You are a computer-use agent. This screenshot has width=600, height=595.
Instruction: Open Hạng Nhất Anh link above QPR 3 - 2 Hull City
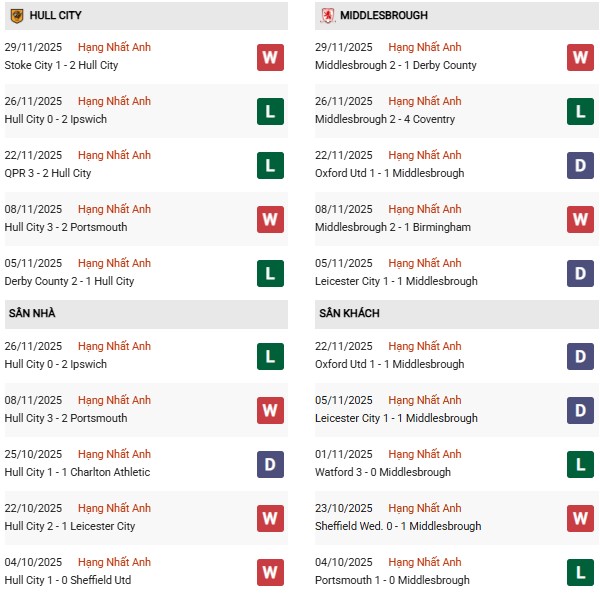pyautogui.click(x=114, y=155)
